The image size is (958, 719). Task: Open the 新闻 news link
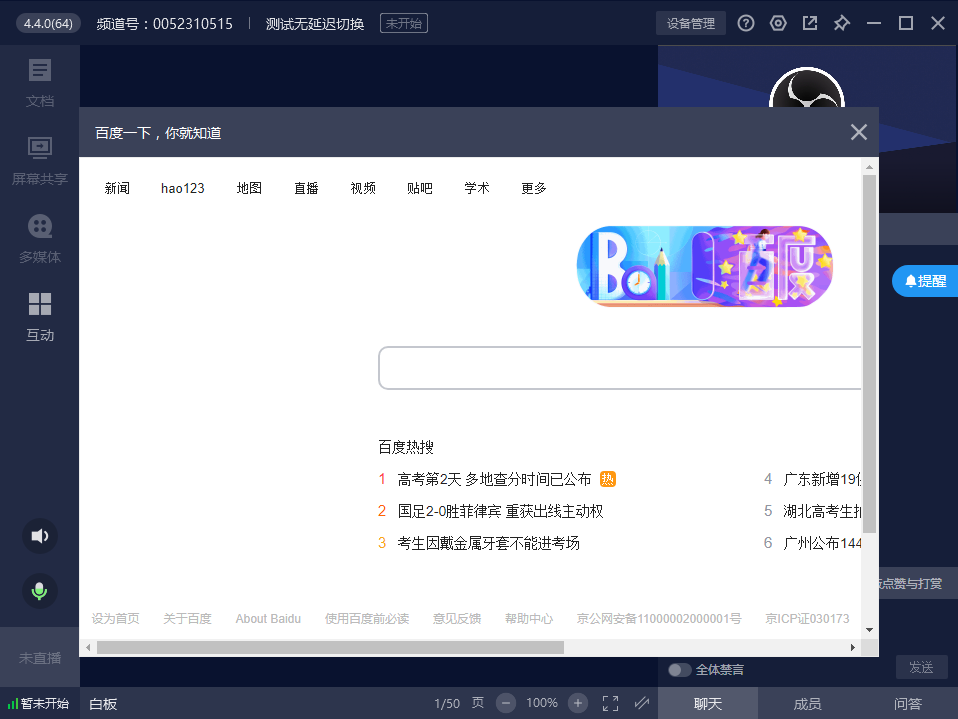click(117, 188)
